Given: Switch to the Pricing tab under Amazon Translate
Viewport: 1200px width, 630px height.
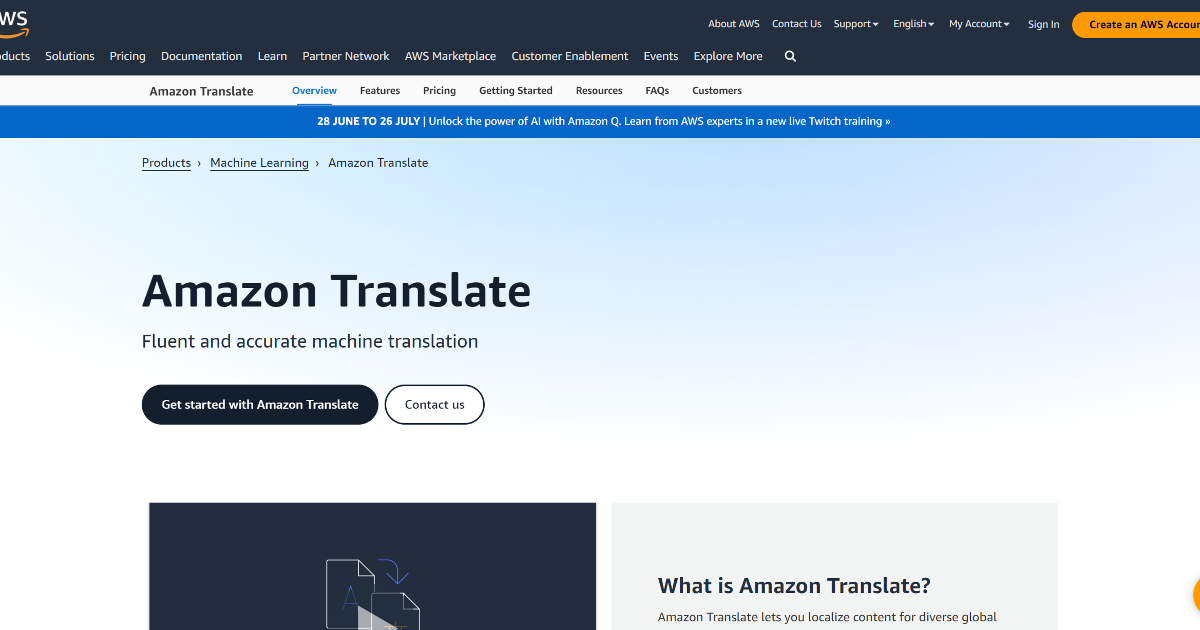Looking at the screenshot, I should coord(439,90).
